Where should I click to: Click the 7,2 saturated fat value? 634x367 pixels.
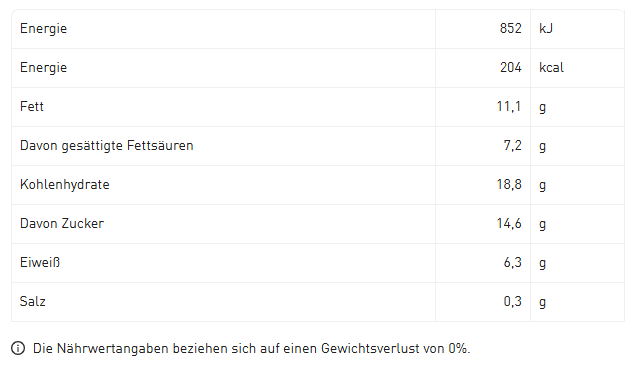[512, 146]
